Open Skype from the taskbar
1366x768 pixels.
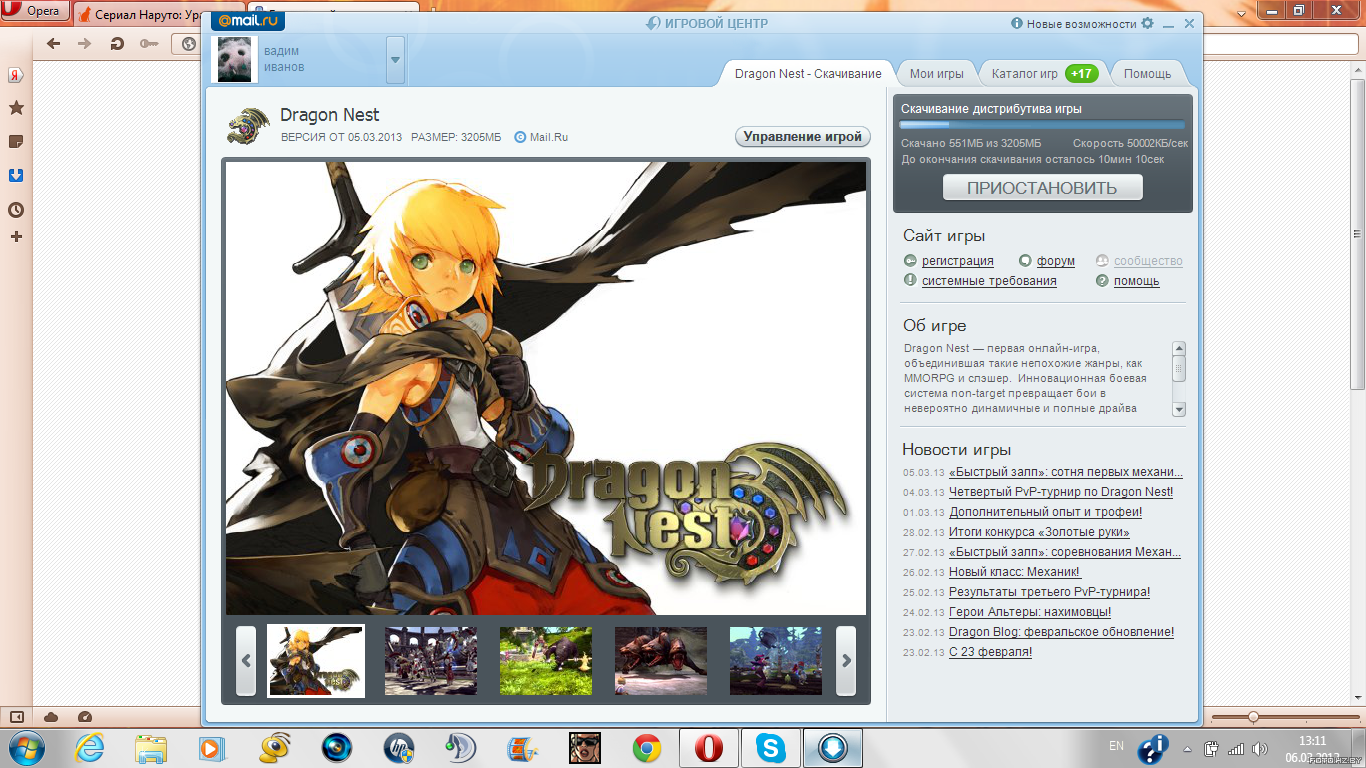[x=771, y=747]
